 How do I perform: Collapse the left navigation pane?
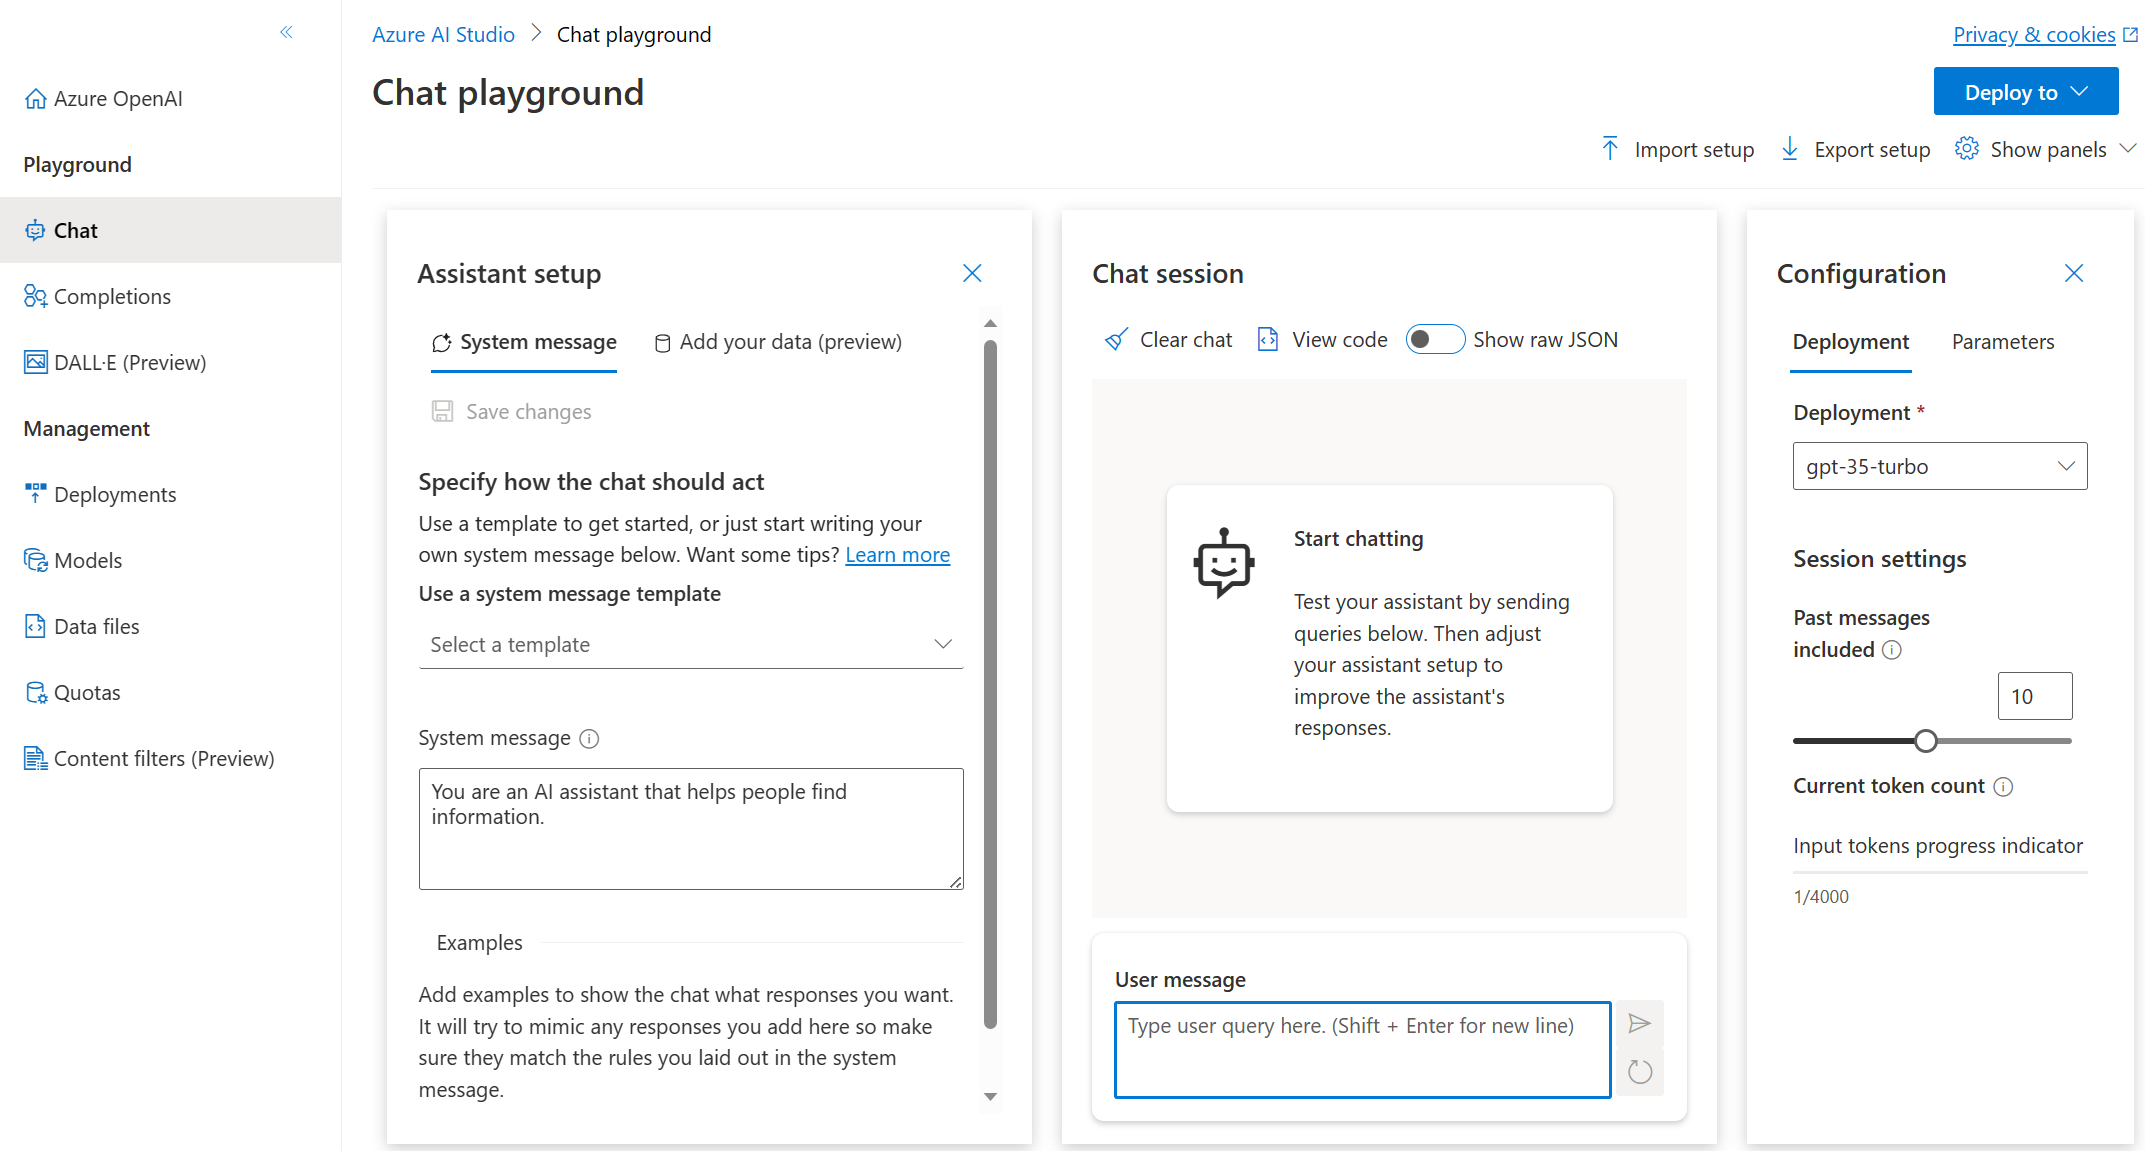[286, 32]
